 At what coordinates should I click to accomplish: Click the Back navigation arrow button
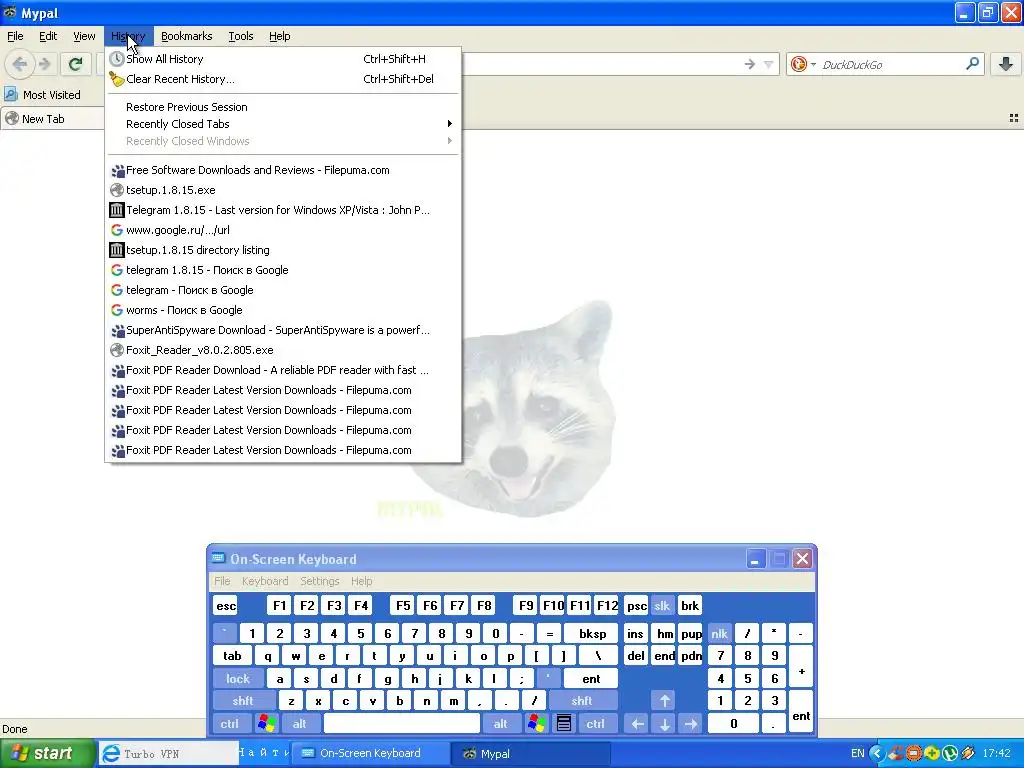click(x=20, y=64)
